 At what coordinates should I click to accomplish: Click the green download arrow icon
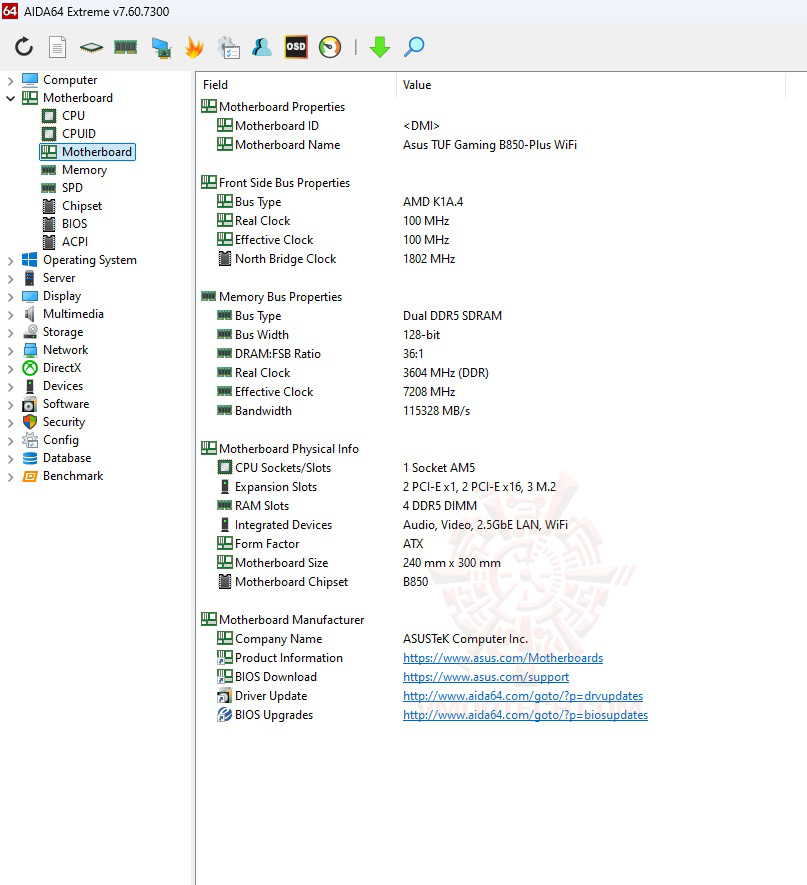[x=380, y=47]
